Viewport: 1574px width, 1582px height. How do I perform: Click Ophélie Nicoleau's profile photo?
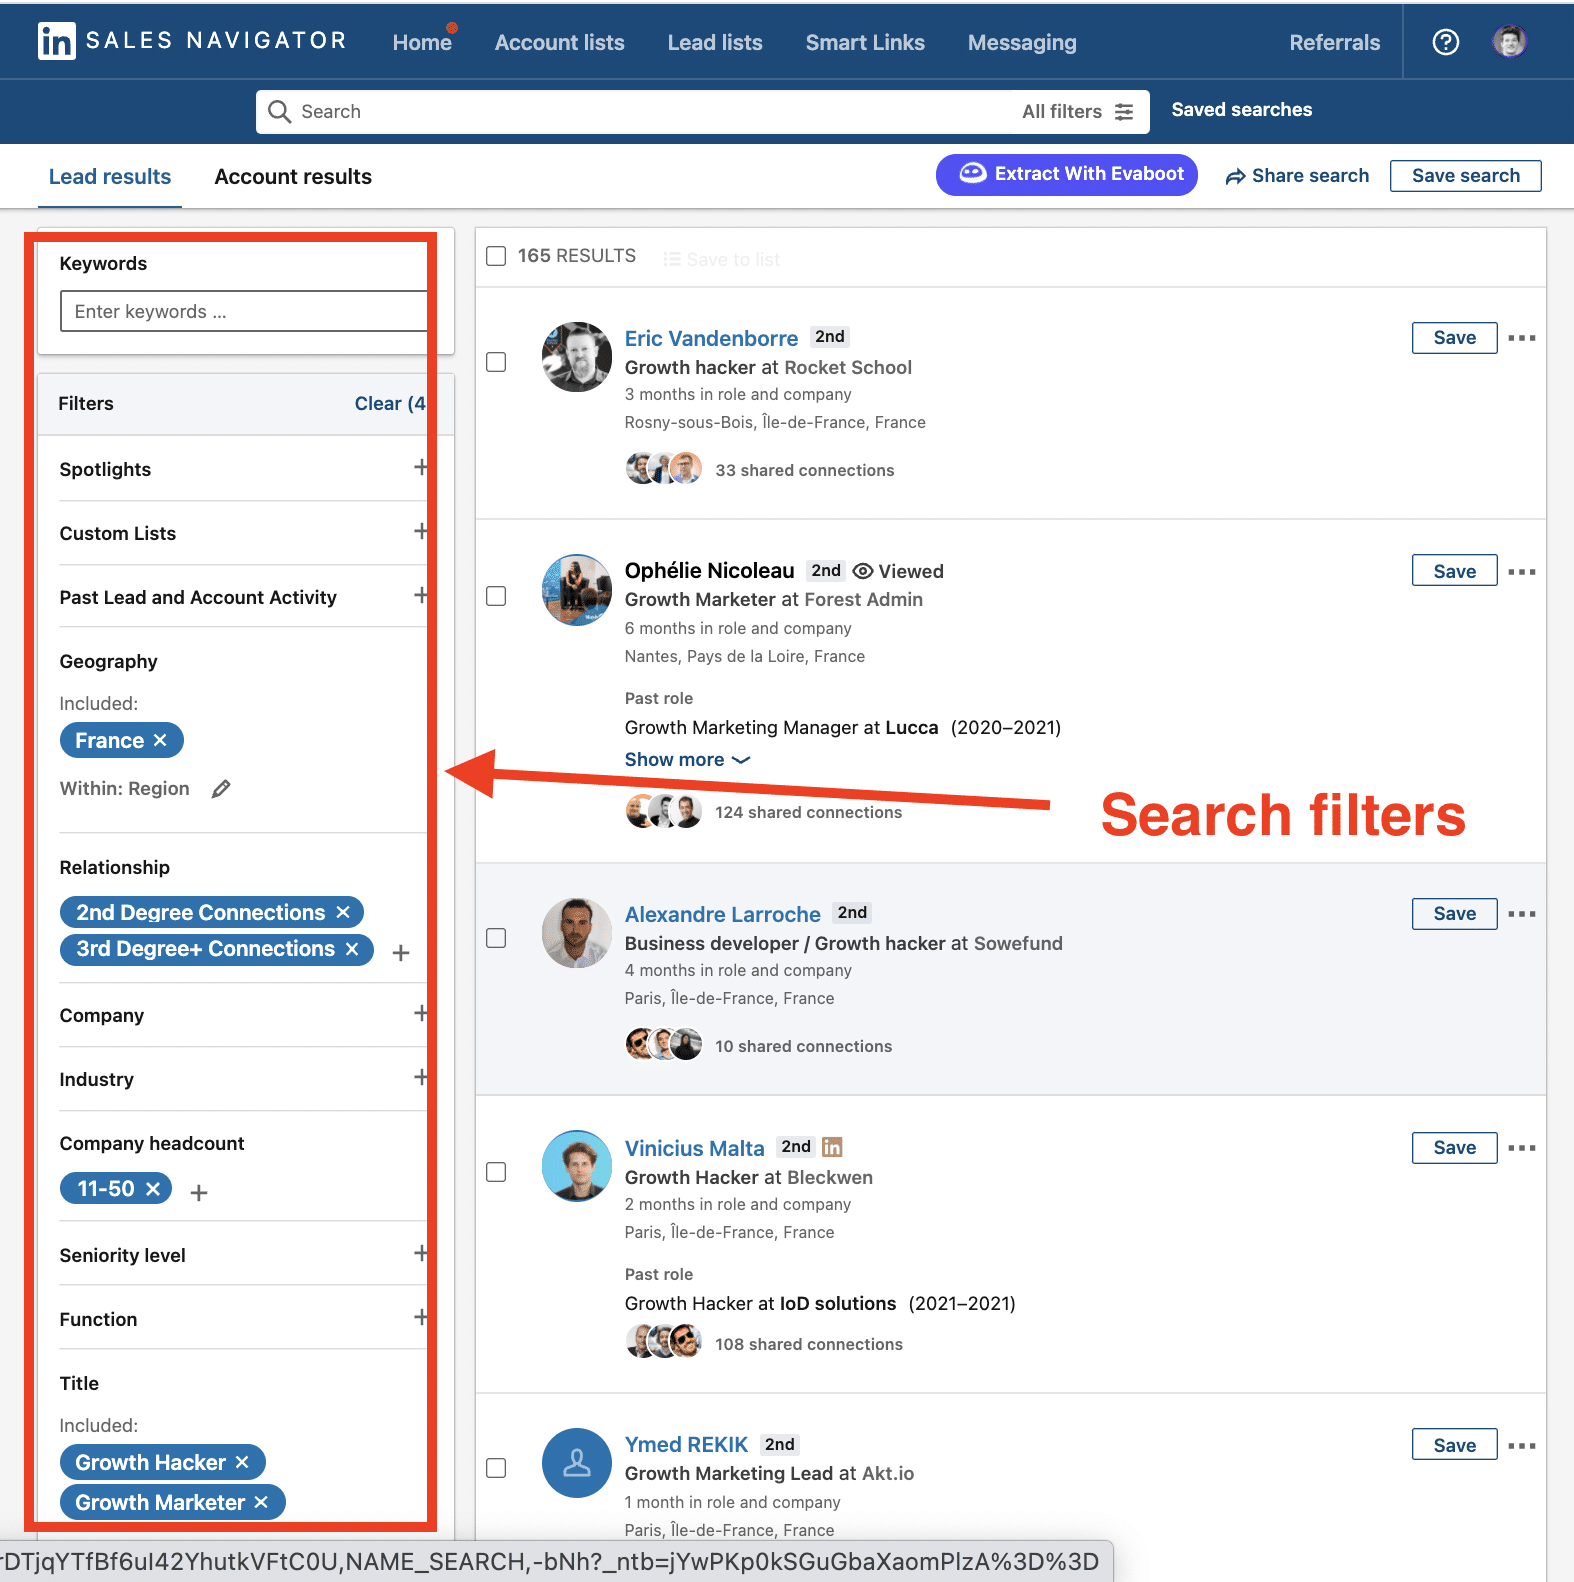coord(577,590)
